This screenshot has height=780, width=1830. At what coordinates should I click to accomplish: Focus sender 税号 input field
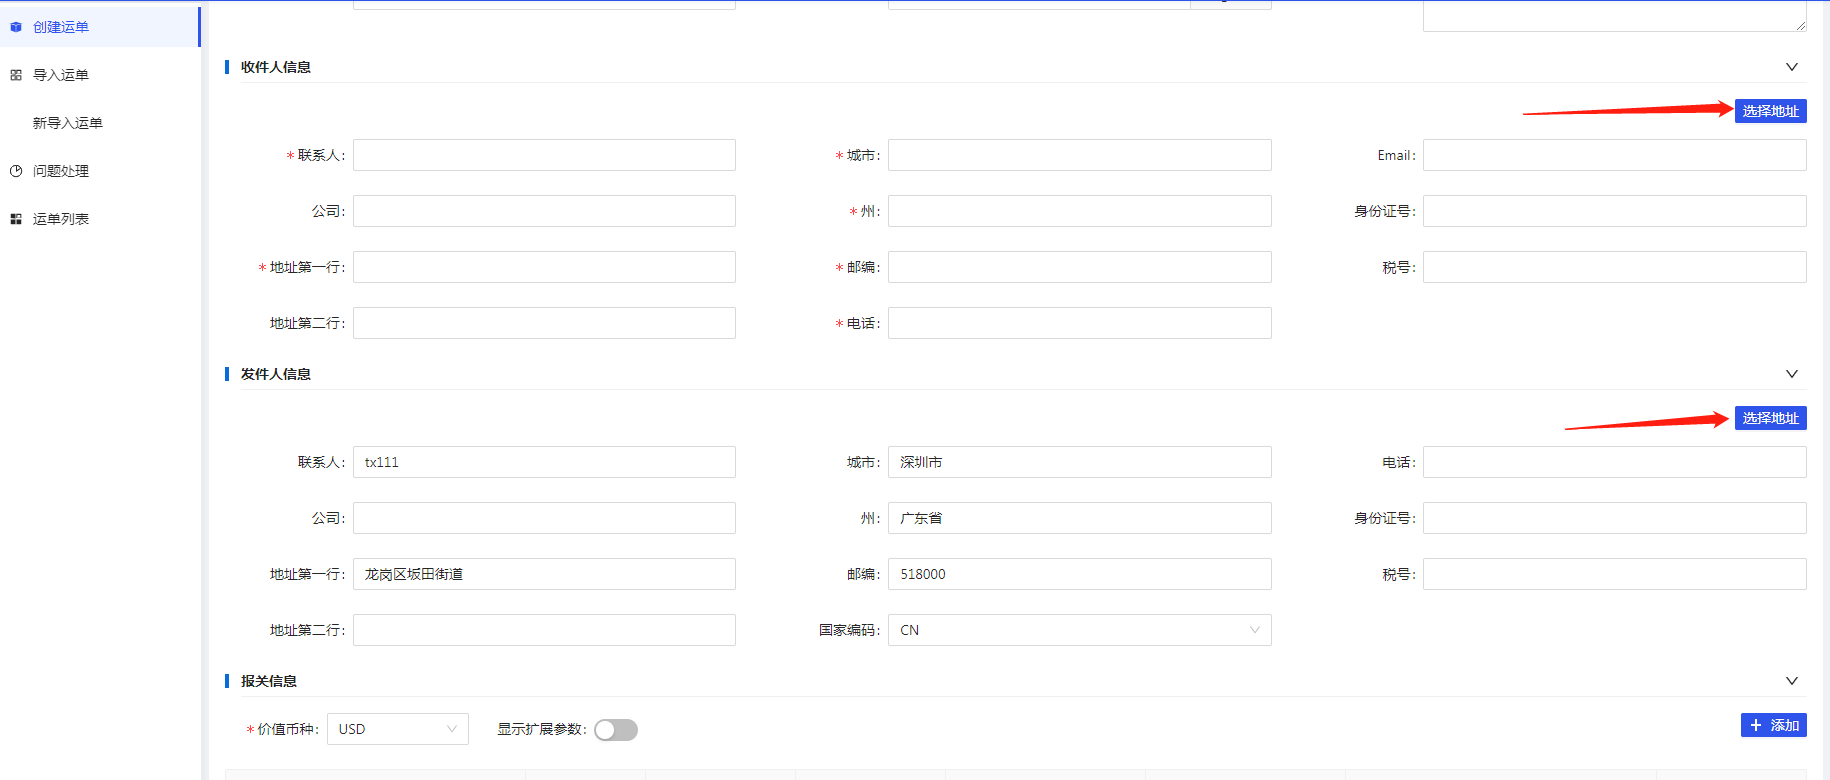coord(1615,574)
